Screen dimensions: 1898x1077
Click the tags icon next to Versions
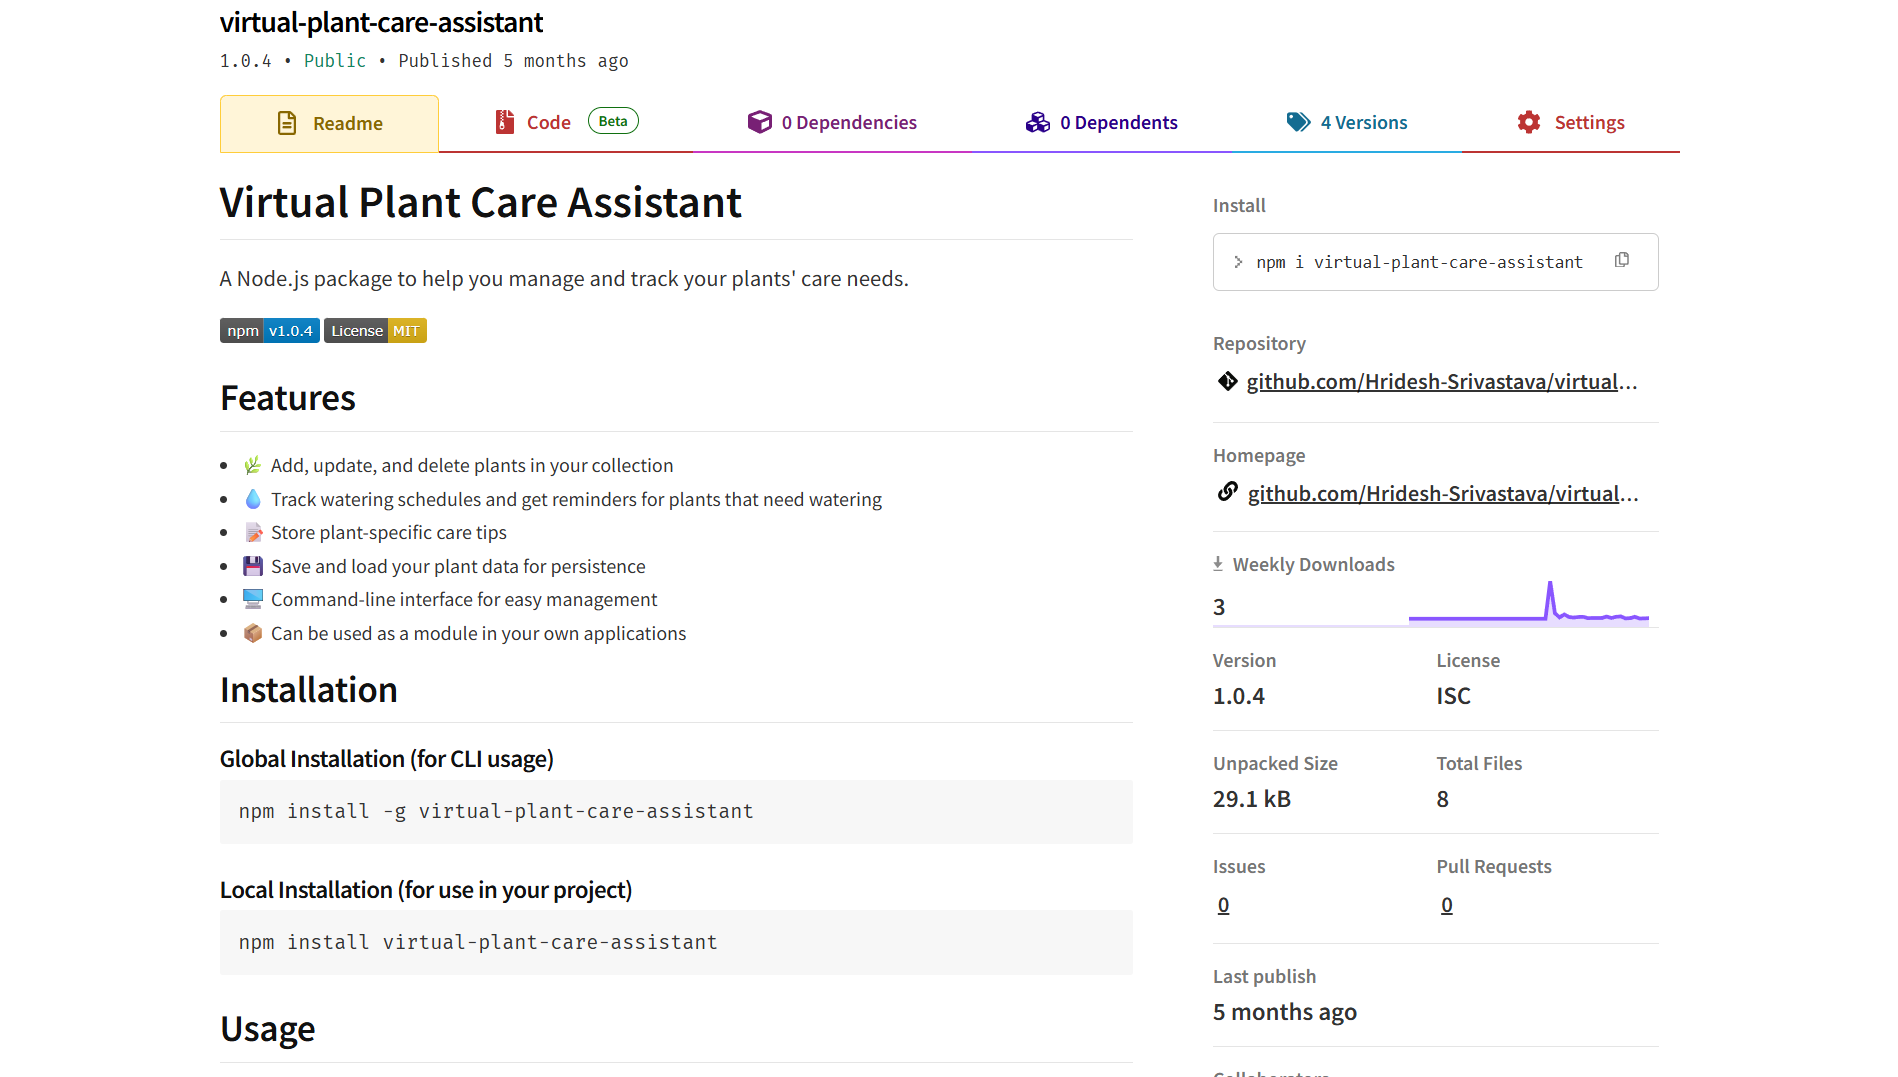(1298, 121)
